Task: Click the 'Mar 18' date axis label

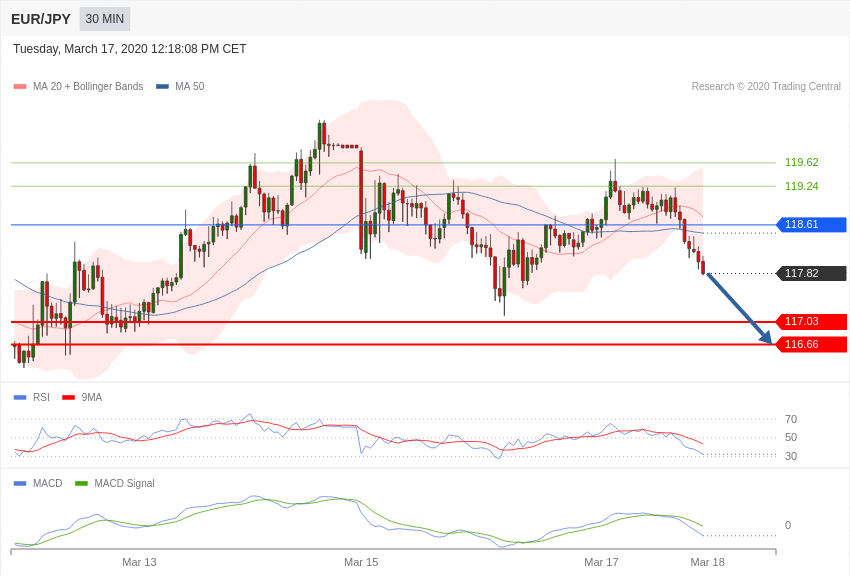Action: [707, 562]
